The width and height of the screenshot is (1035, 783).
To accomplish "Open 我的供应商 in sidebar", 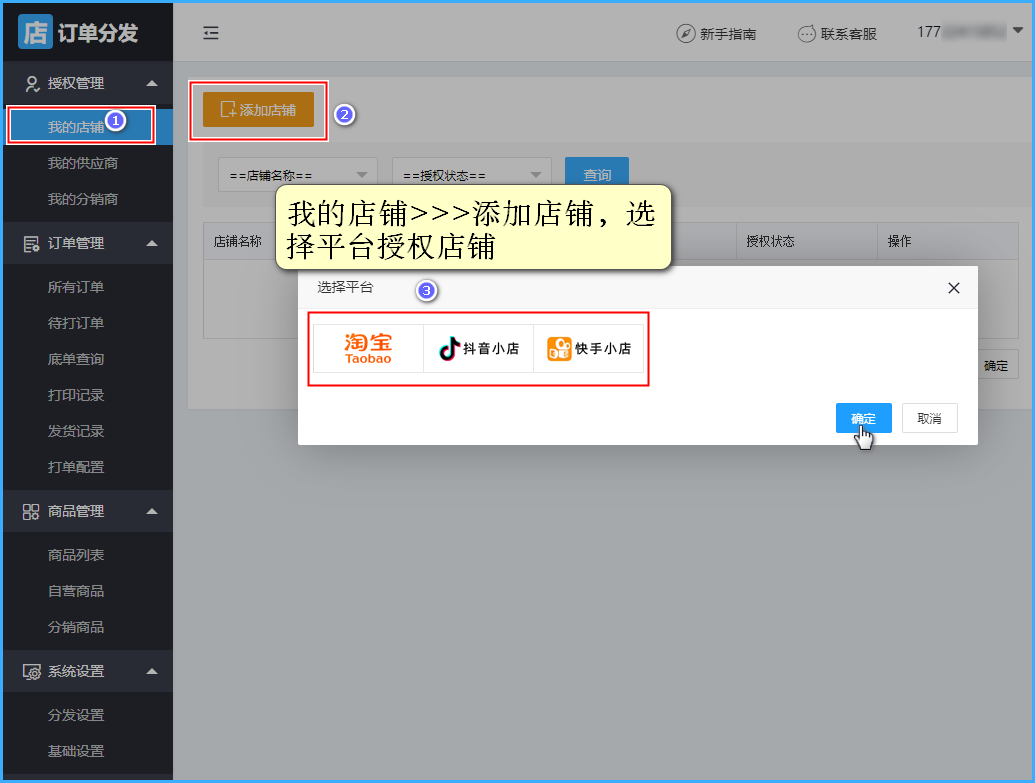I will [x=83, y=163].
